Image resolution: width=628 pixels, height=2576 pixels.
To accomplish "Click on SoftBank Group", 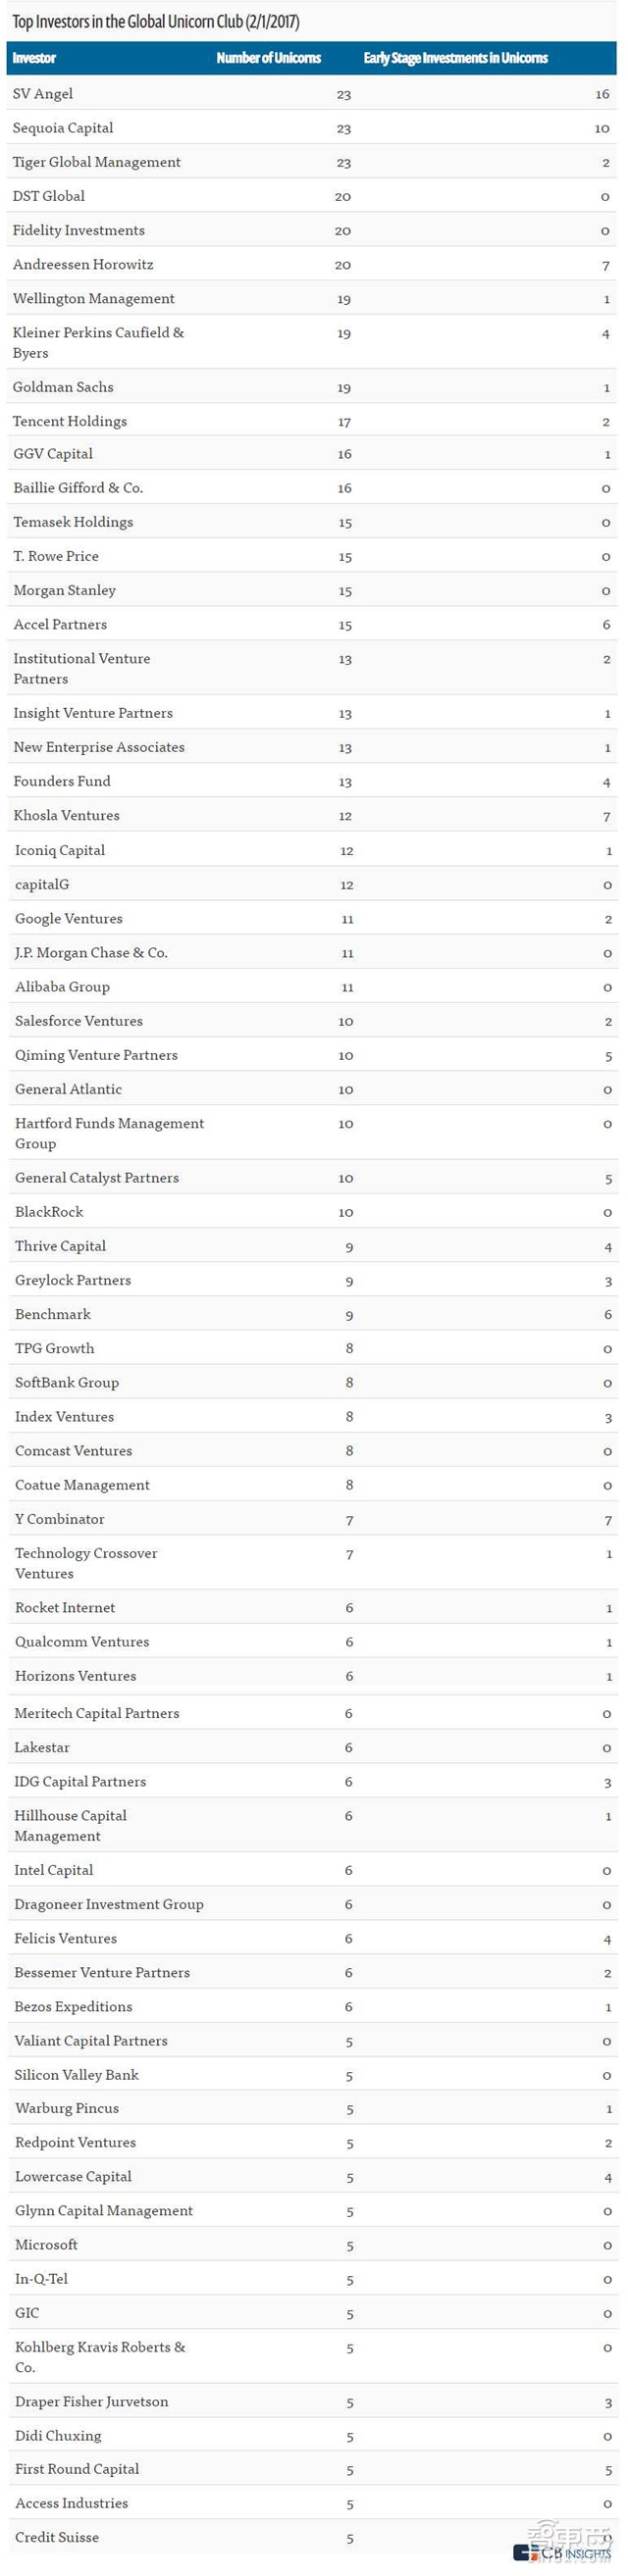I will (67, 1383).
